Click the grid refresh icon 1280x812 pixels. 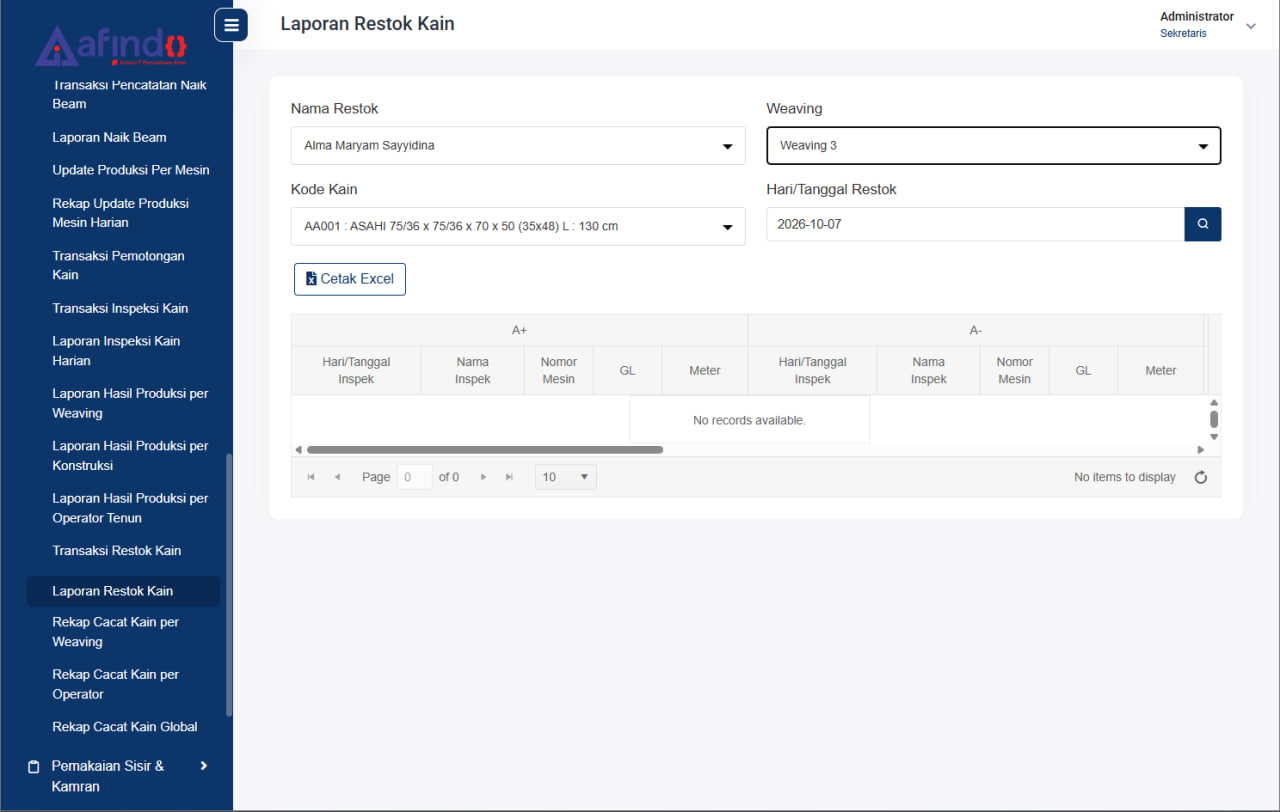[1201, 477]
